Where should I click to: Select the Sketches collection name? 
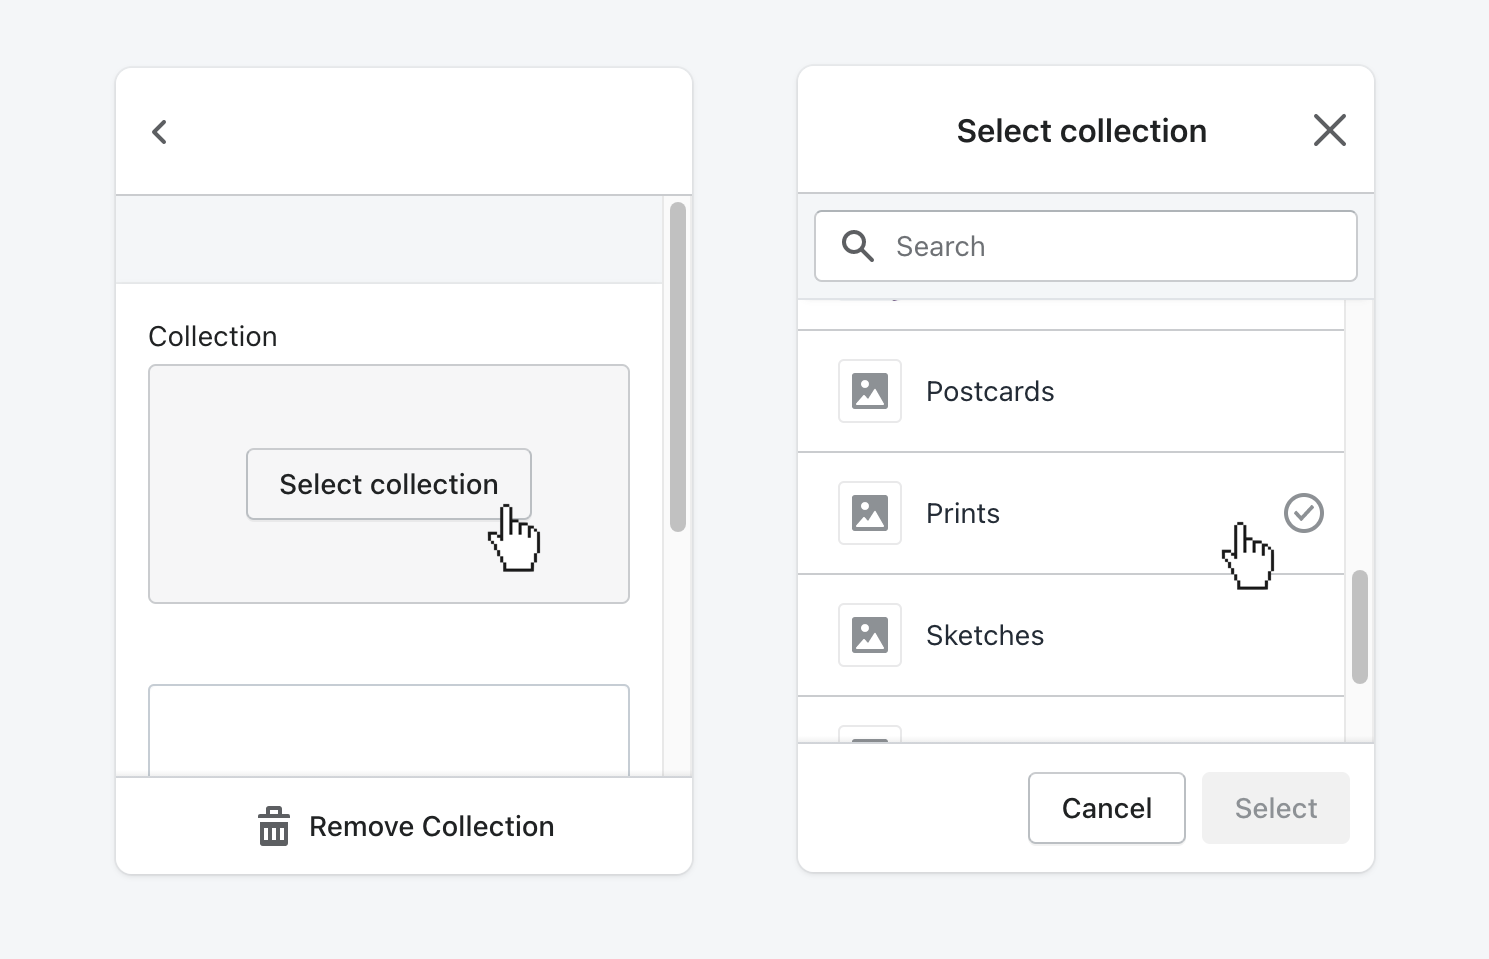point(984,635)
